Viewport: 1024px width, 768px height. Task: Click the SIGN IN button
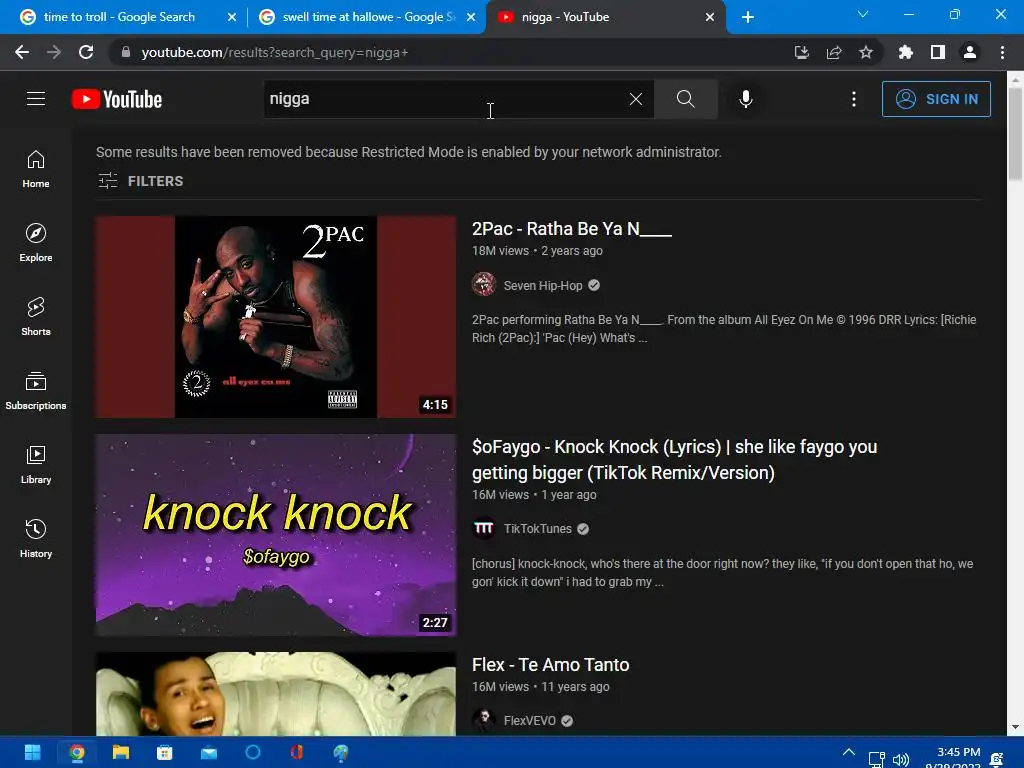pos(936,99)
